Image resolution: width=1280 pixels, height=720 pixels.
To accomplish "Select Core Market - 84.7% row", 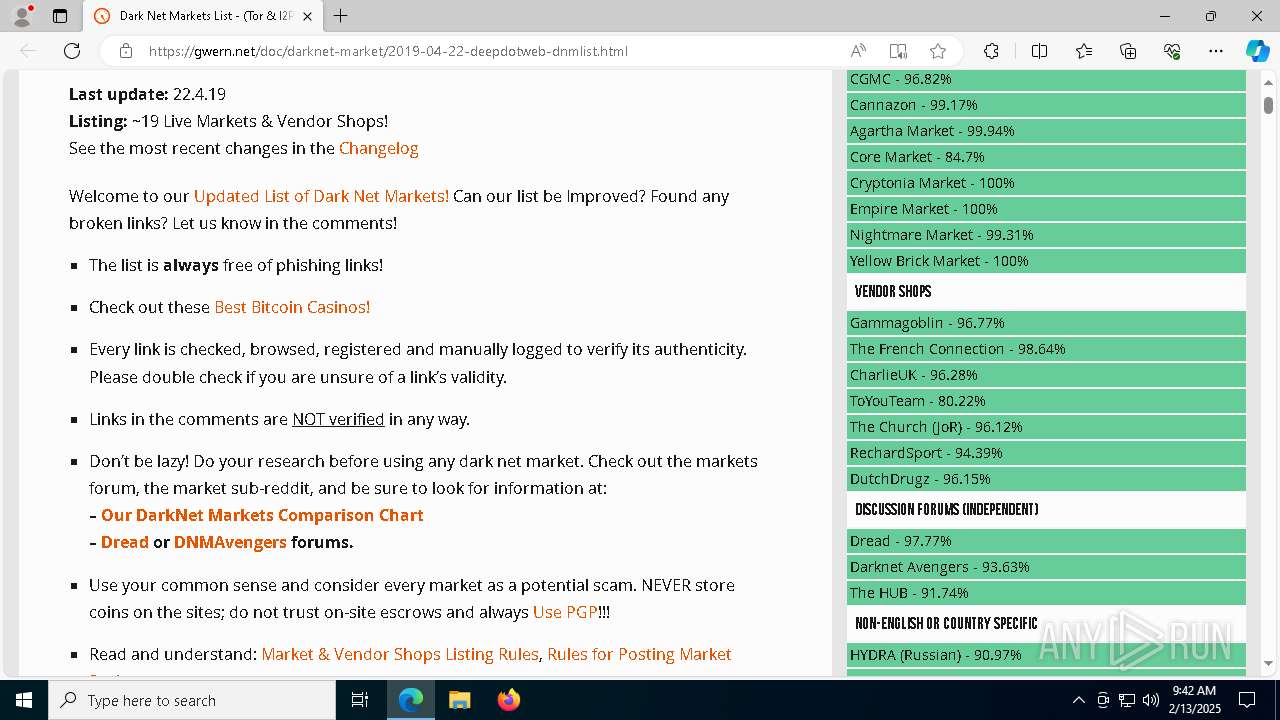I will (x=1046, y=157).
